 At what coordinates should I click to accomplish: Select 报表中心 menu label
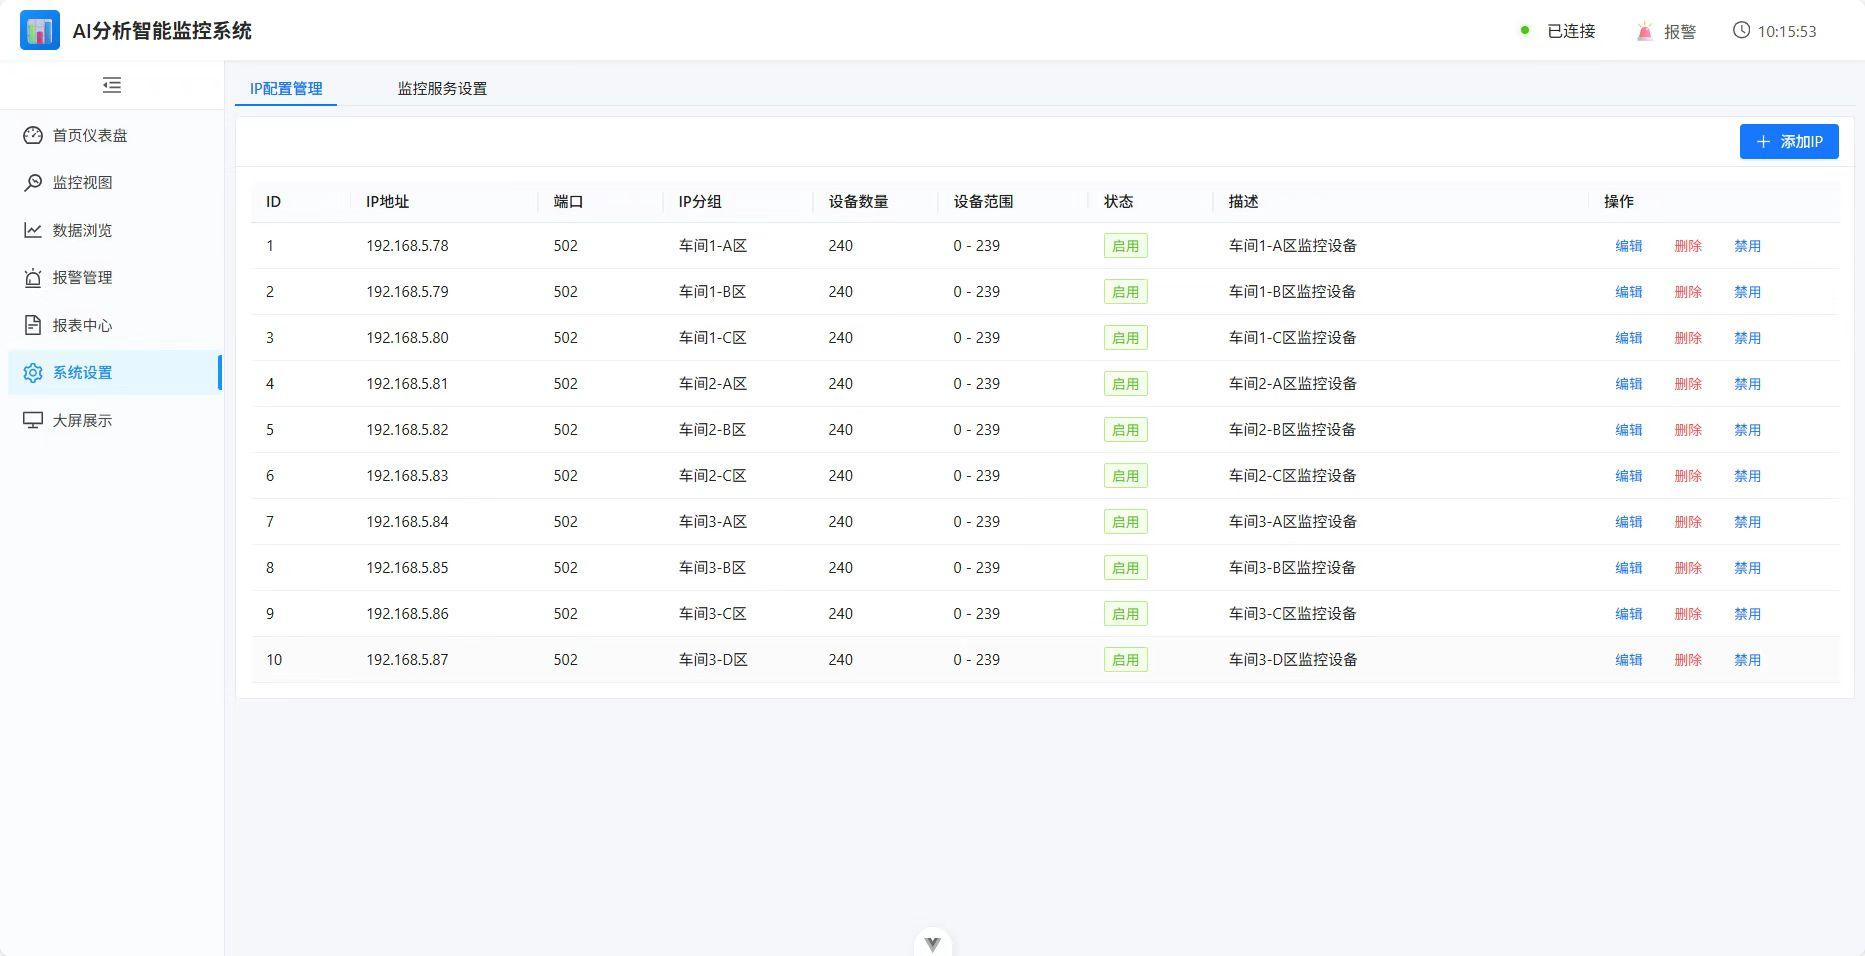(x=82, y=325)
